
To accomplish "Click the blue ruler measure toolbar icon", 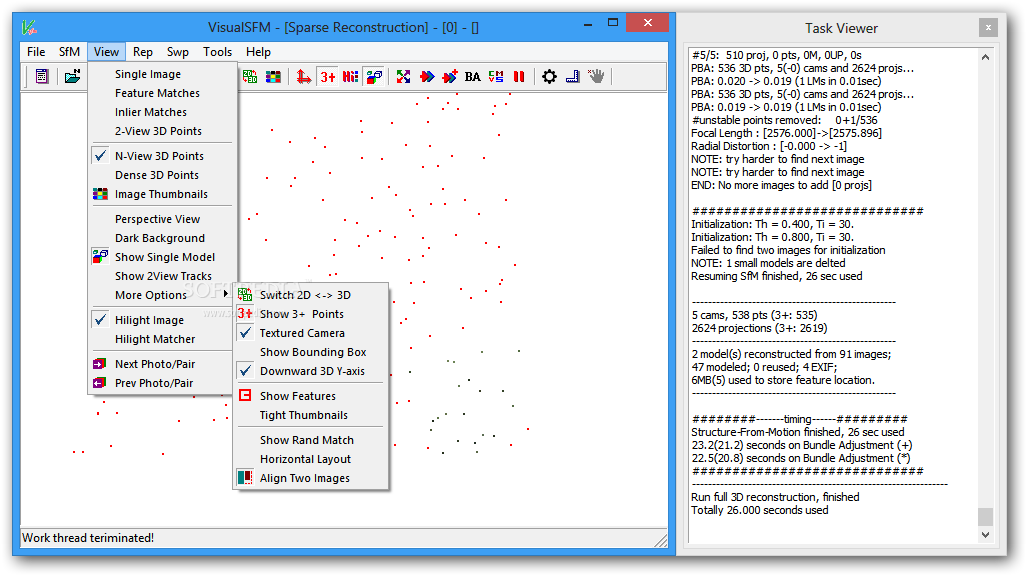I will (x=572, y=77).
